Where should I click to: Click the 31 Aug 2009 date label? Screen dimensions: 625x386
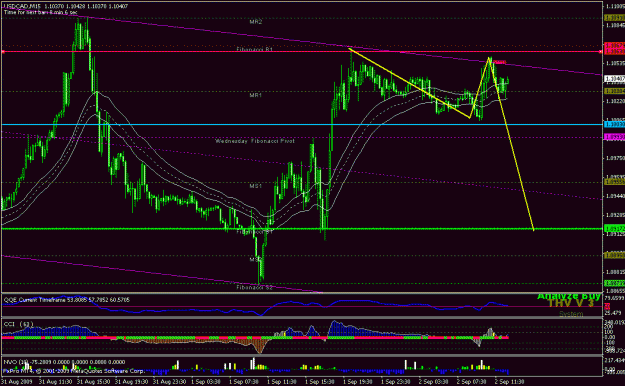[17, 382]
